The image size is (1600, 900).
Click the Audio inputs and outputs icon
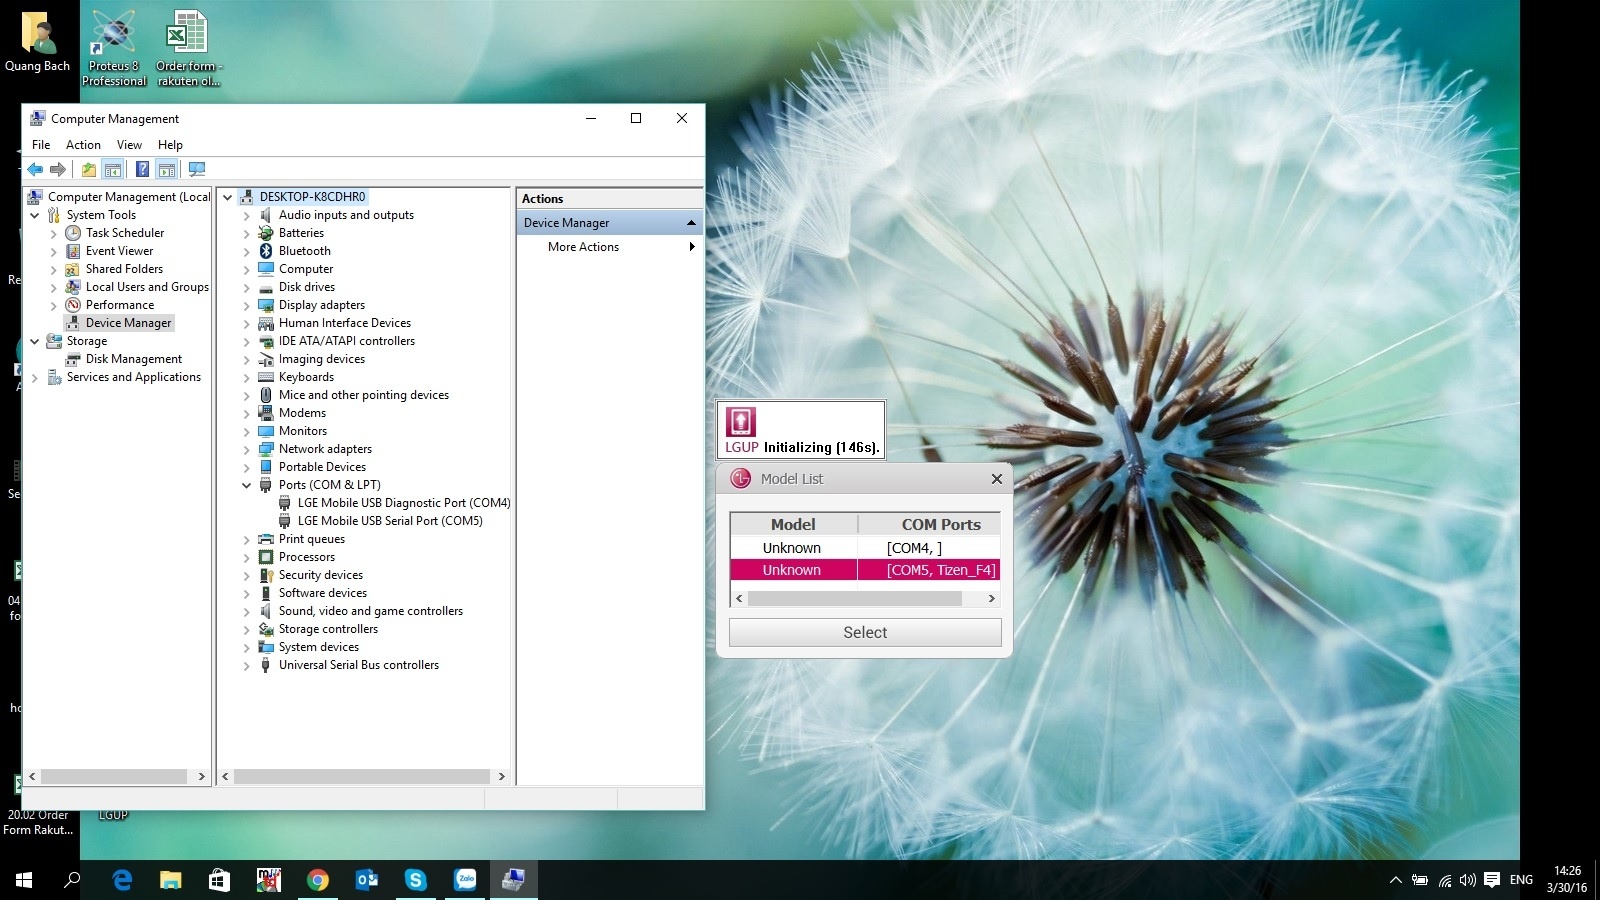click(266, 215)
